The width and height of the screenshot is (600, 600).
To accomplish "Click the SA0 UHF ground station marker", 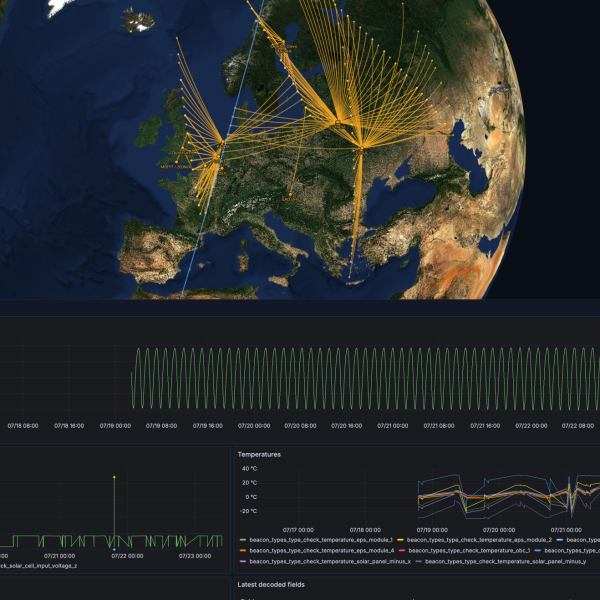I will tap(290, 194).
